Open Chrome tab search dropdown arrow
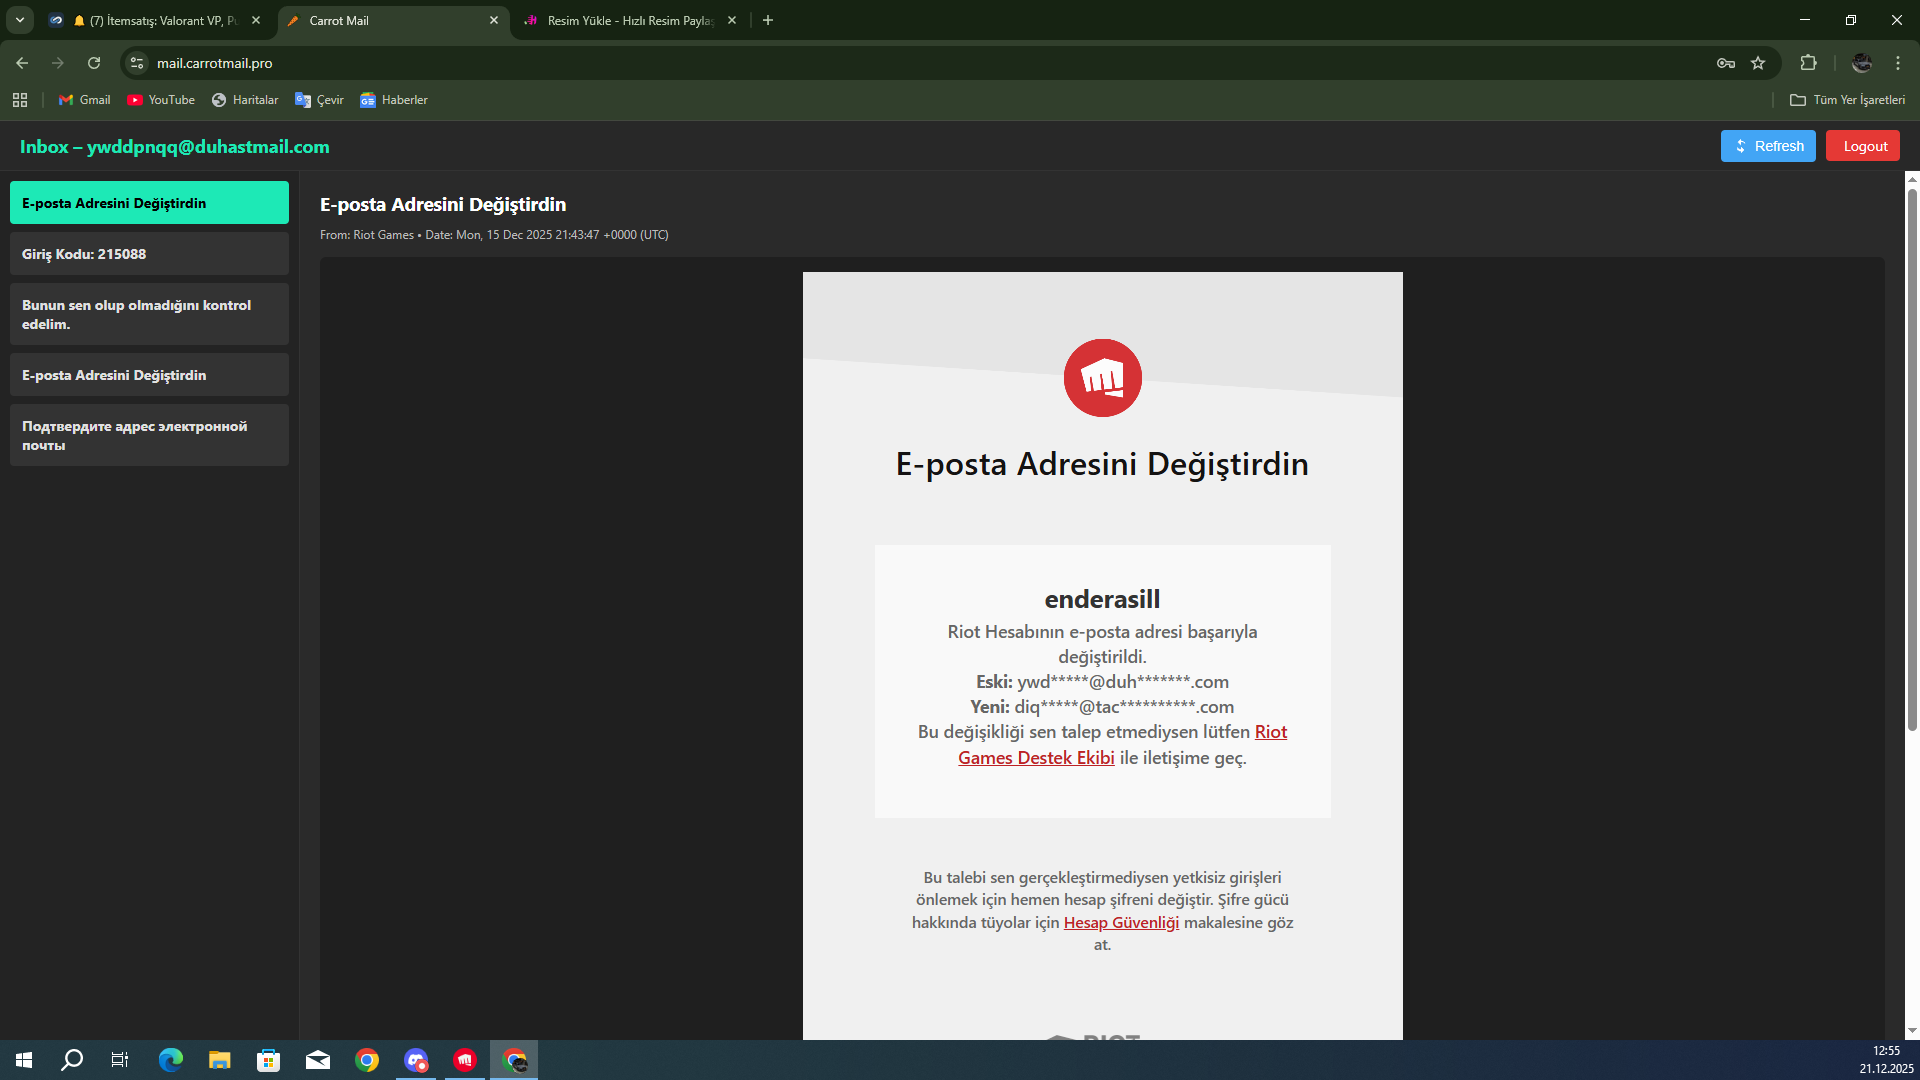This screenshot has height=1080, width=1920. pyautogui.click(x=19, y=20)
